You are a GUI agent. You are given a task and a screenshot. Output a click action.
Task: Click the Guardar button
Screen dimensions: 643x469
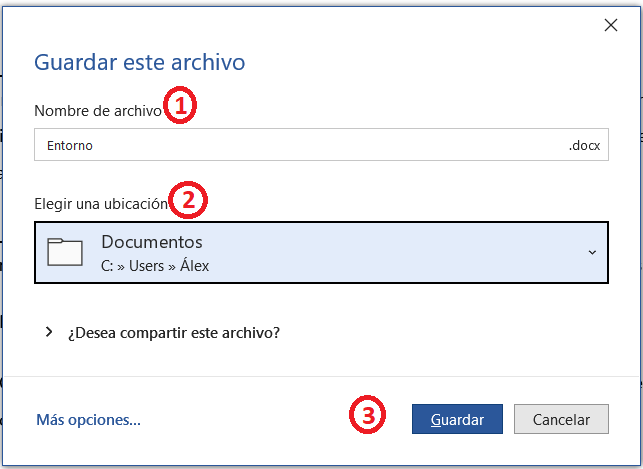[457, 419]
